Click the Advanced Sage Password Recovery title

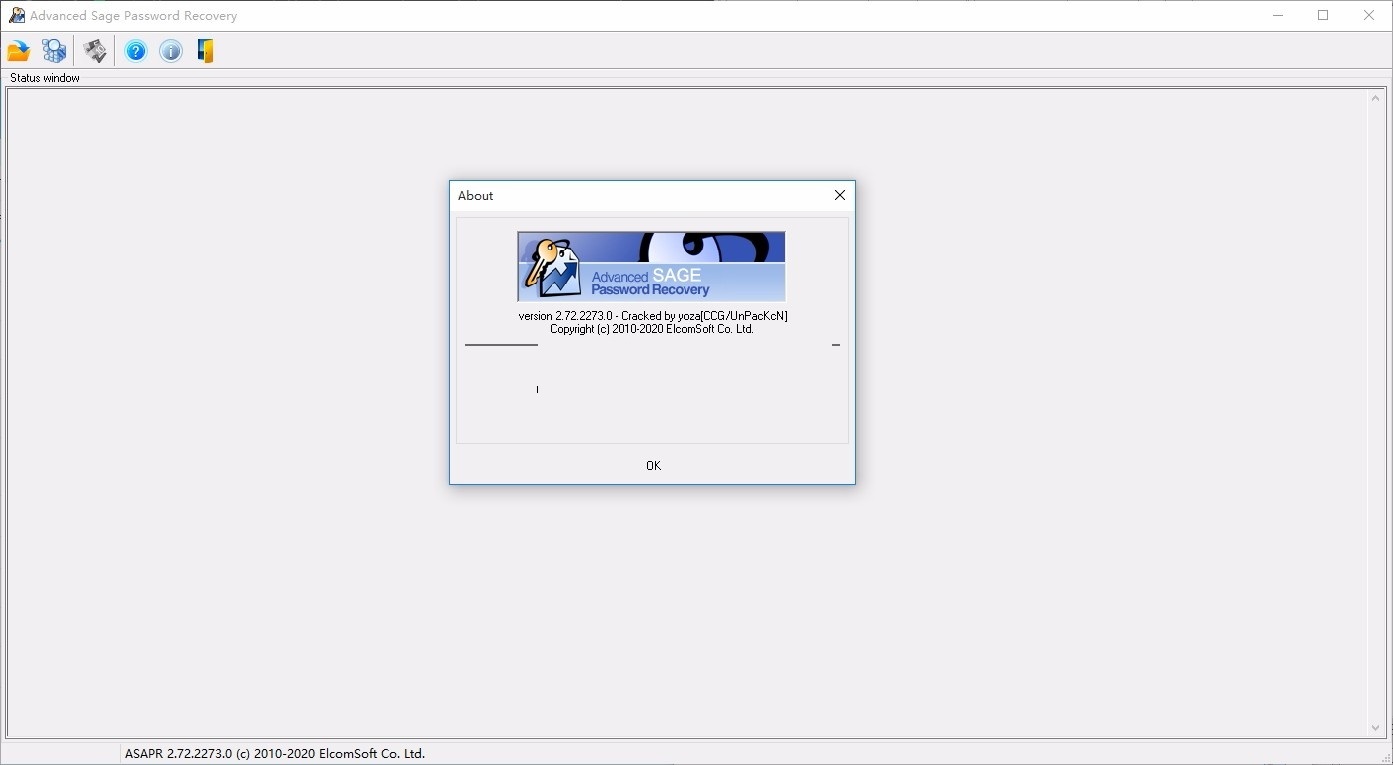[134, 16]
